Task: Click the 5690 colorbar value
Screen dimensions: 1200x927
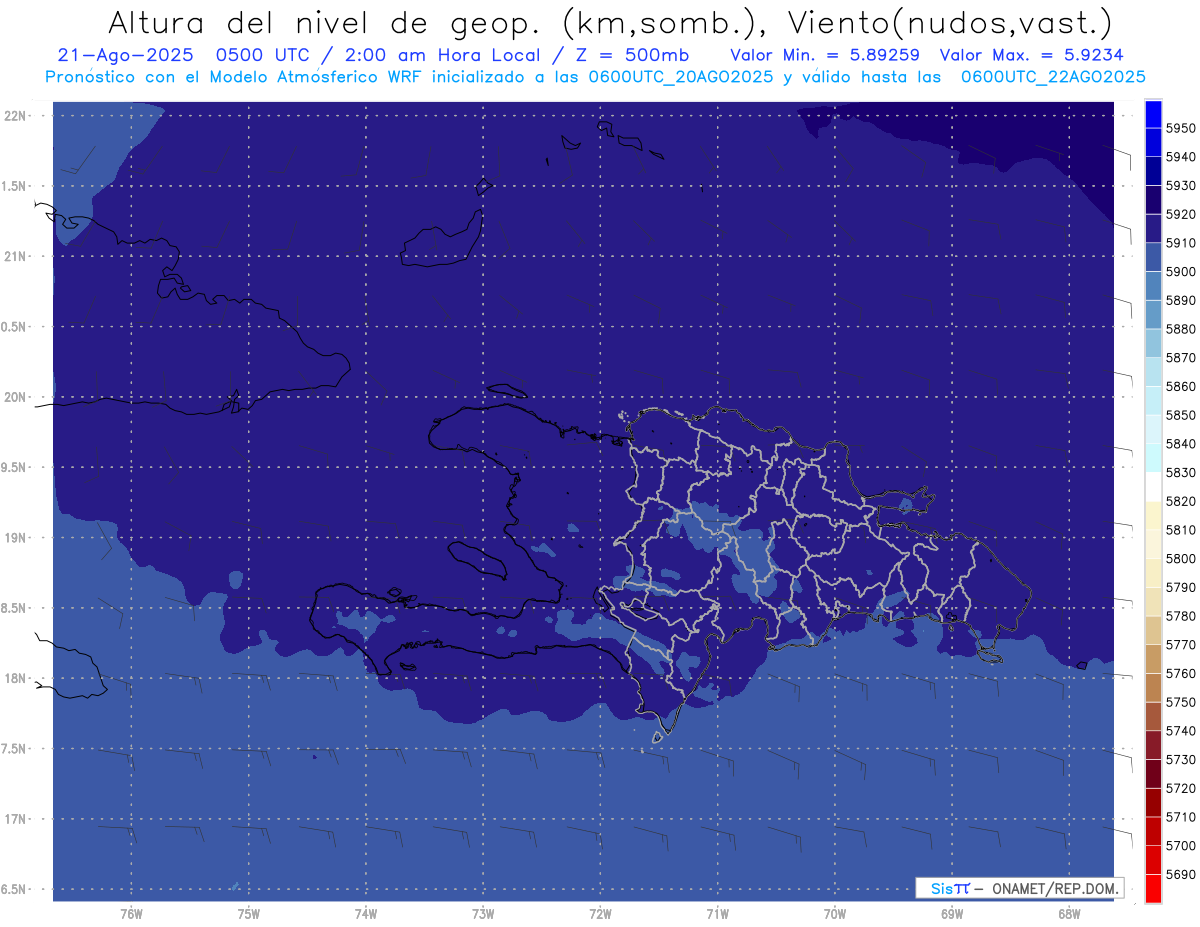Action: pos(1181,874)
